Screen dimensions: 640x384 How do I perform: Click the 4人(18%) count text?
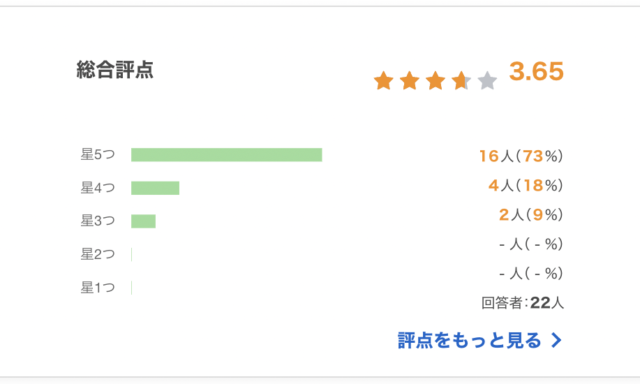[526, 185]
